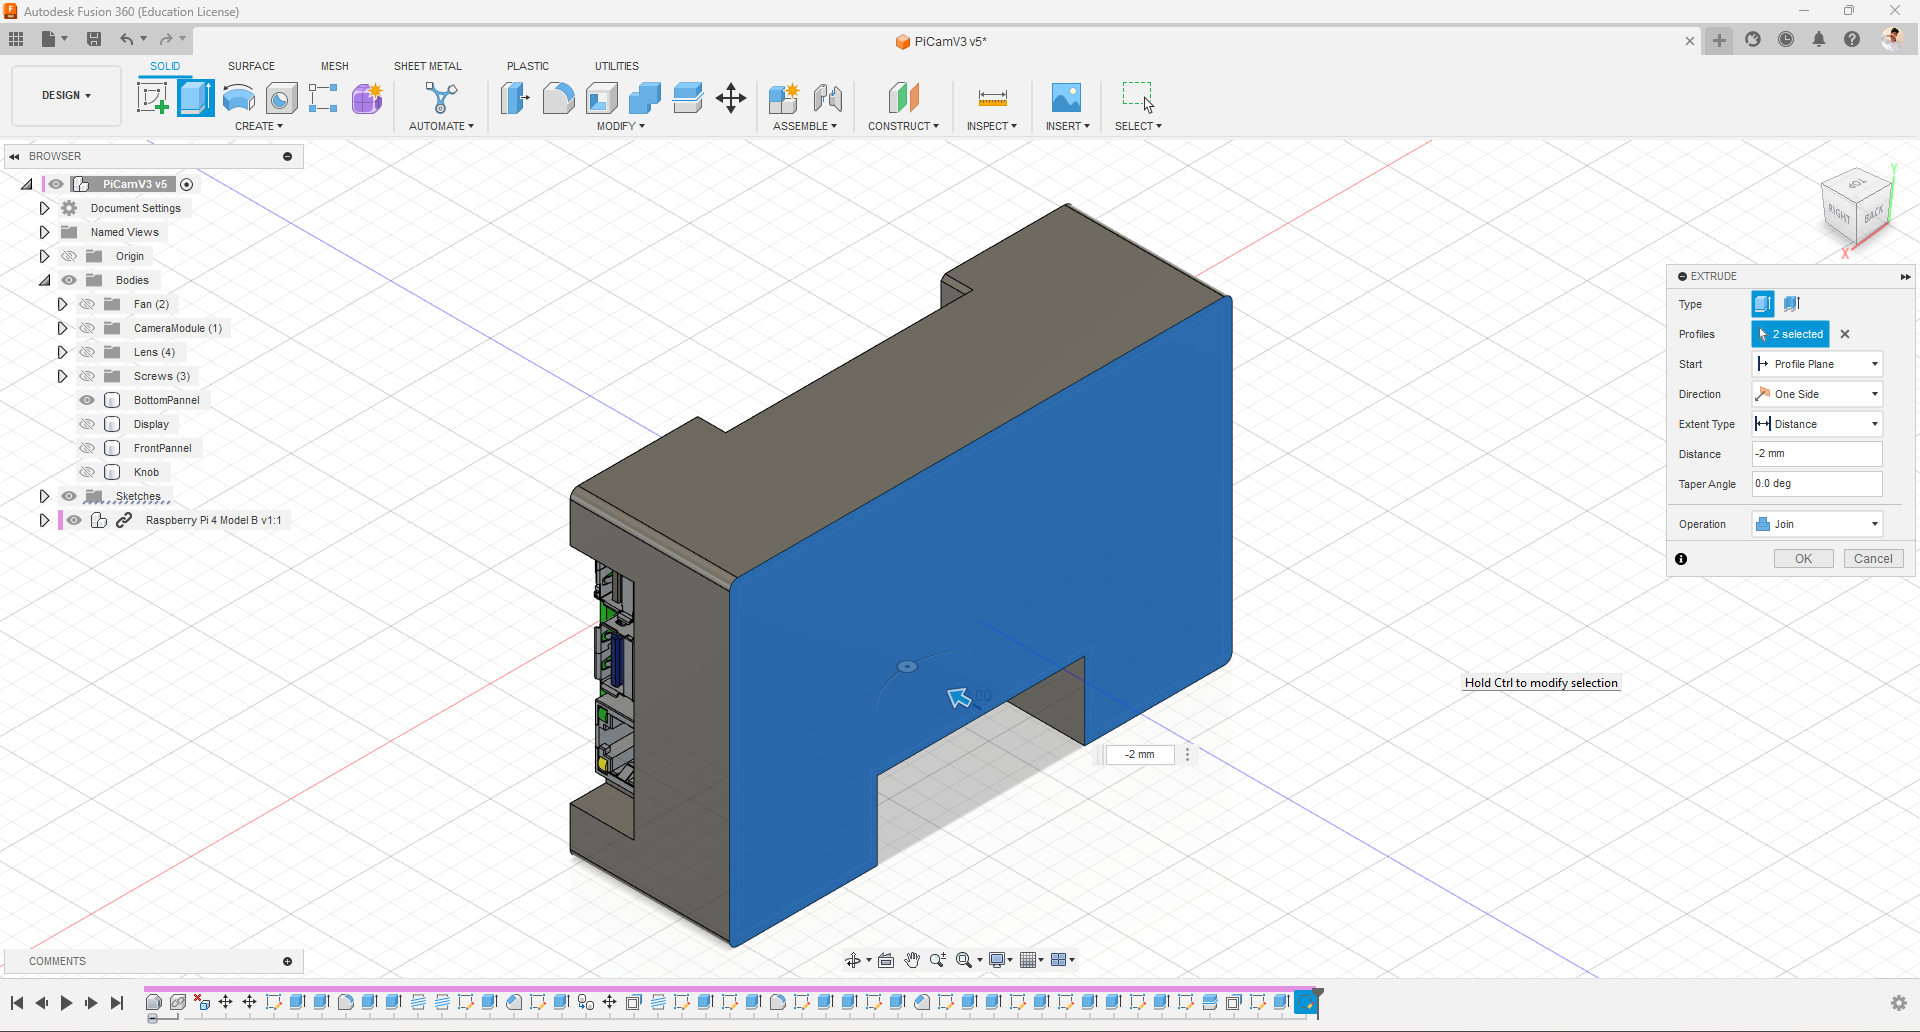The height and width of the screenshot is (1032, 1920).
Task: Open the Operation dropdown set to Join
Action: point(1817,524)
